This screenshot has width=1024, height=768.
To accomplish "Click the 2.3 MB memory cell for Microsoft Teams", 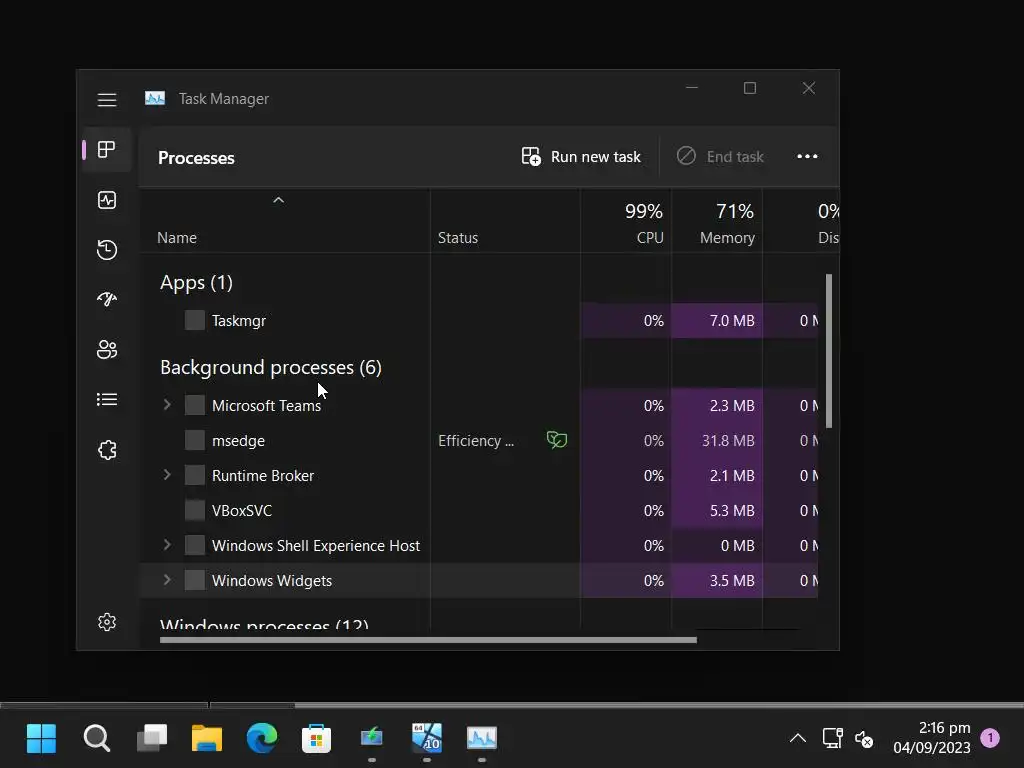I will [717, 406].
